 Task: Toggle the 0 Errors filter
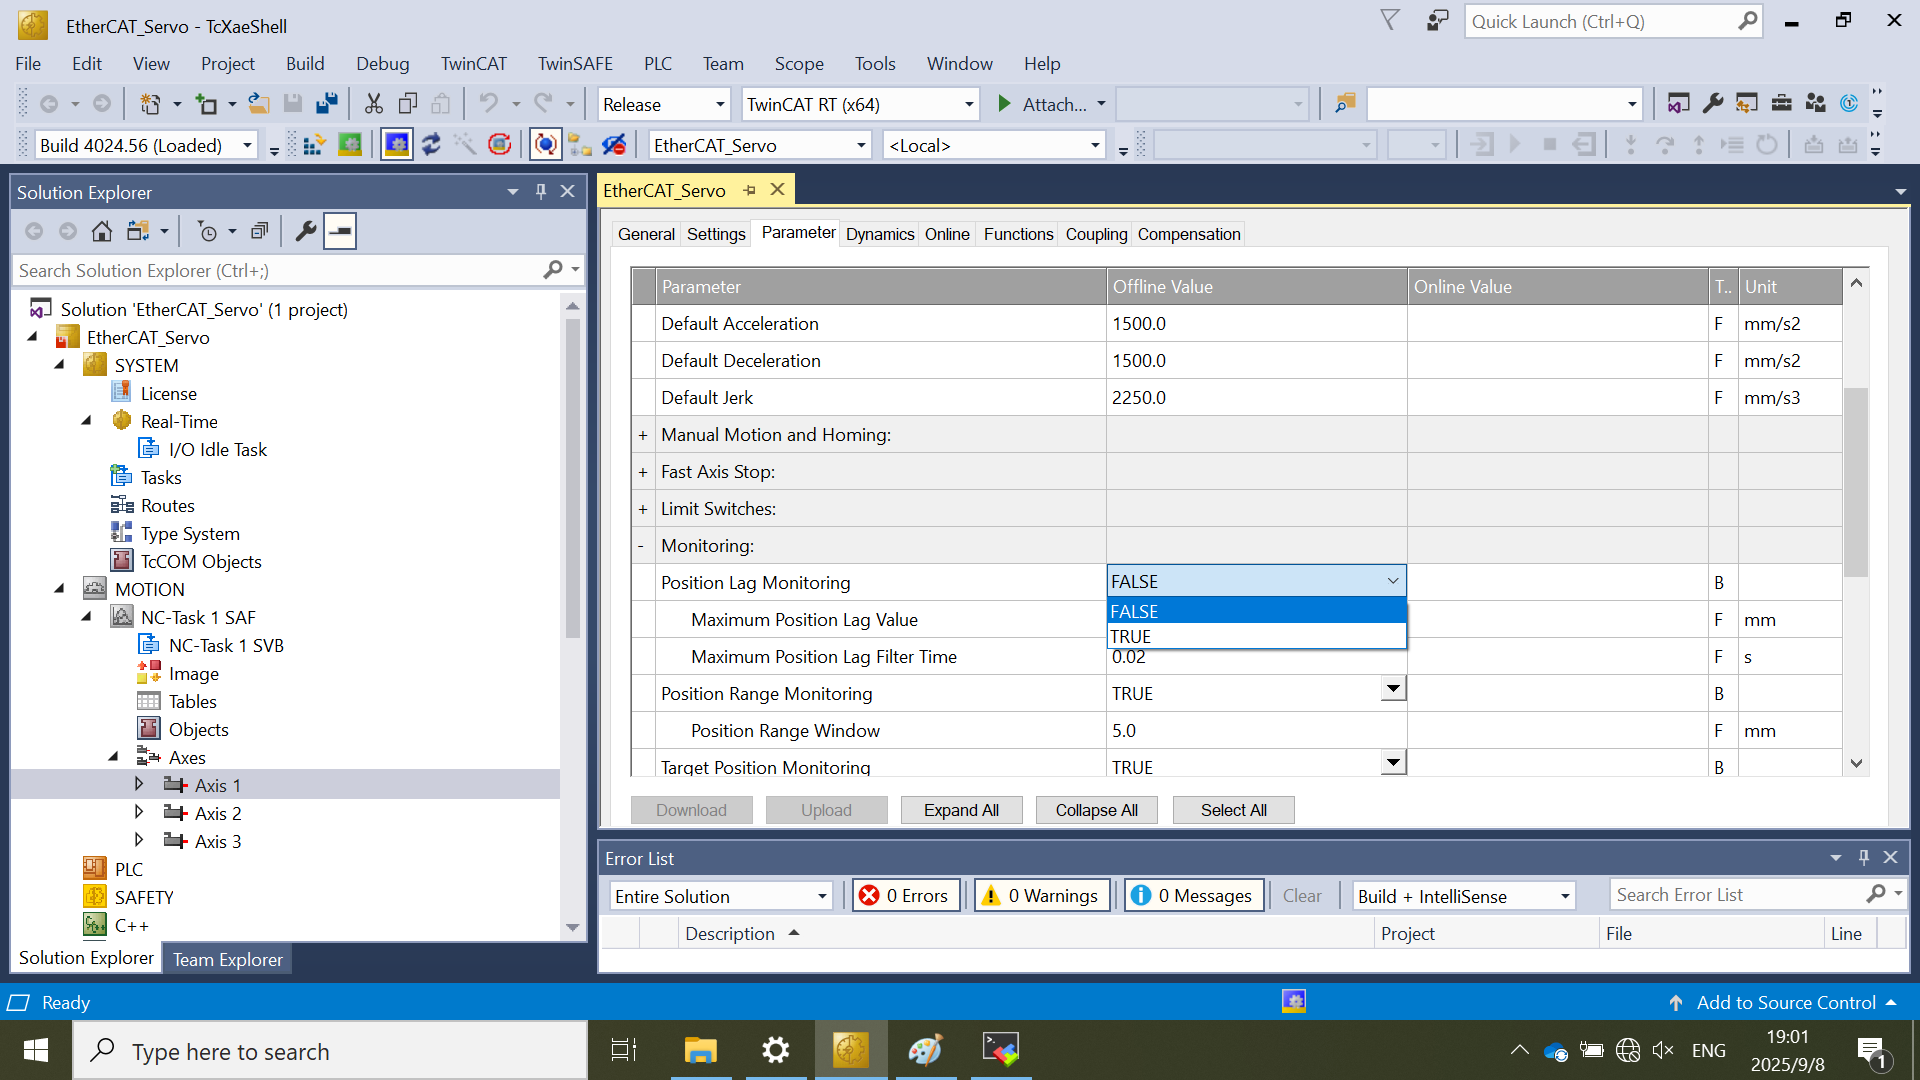coord(906,896)
